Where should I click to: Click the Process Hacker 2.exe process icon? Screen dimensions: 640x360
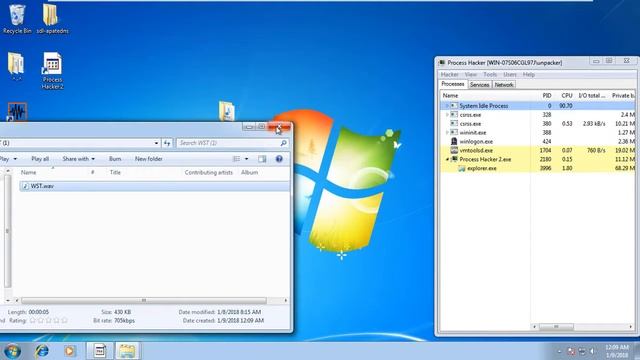(x=454, y=159)
